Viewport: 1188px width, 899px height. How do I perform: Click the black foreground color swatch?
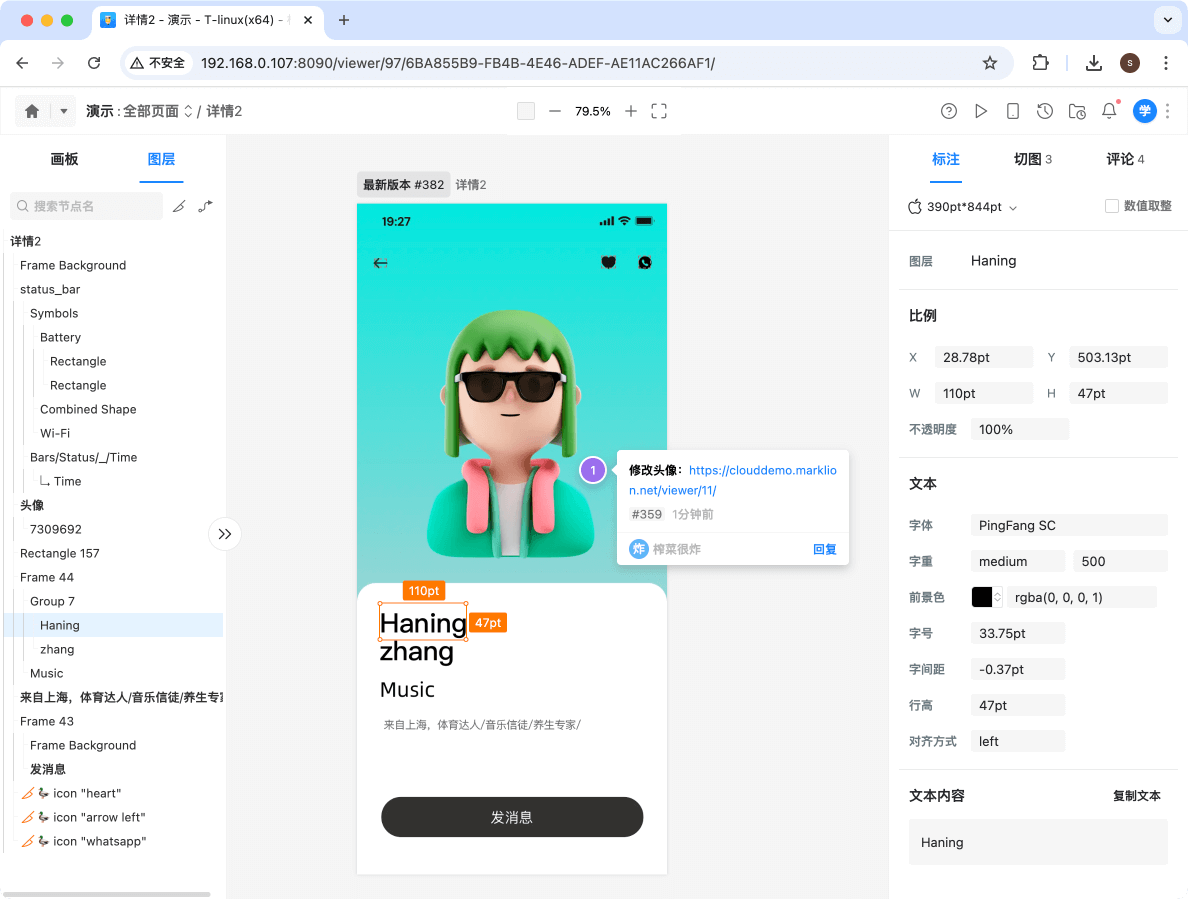point(982,597)
